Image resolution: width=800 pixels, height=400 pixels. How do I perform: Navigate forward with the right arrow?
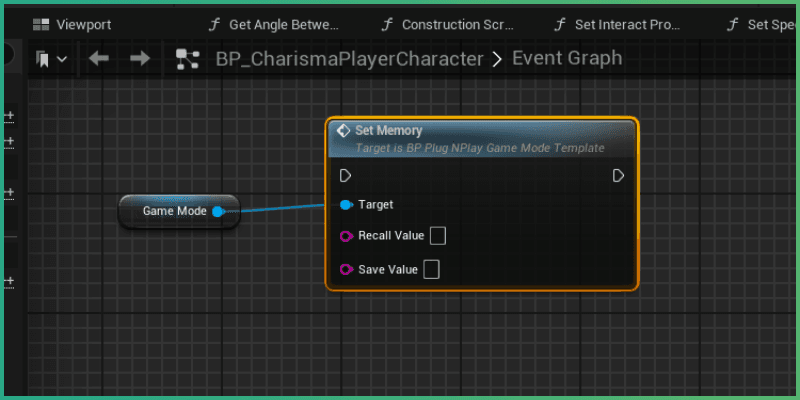point(140,59)
